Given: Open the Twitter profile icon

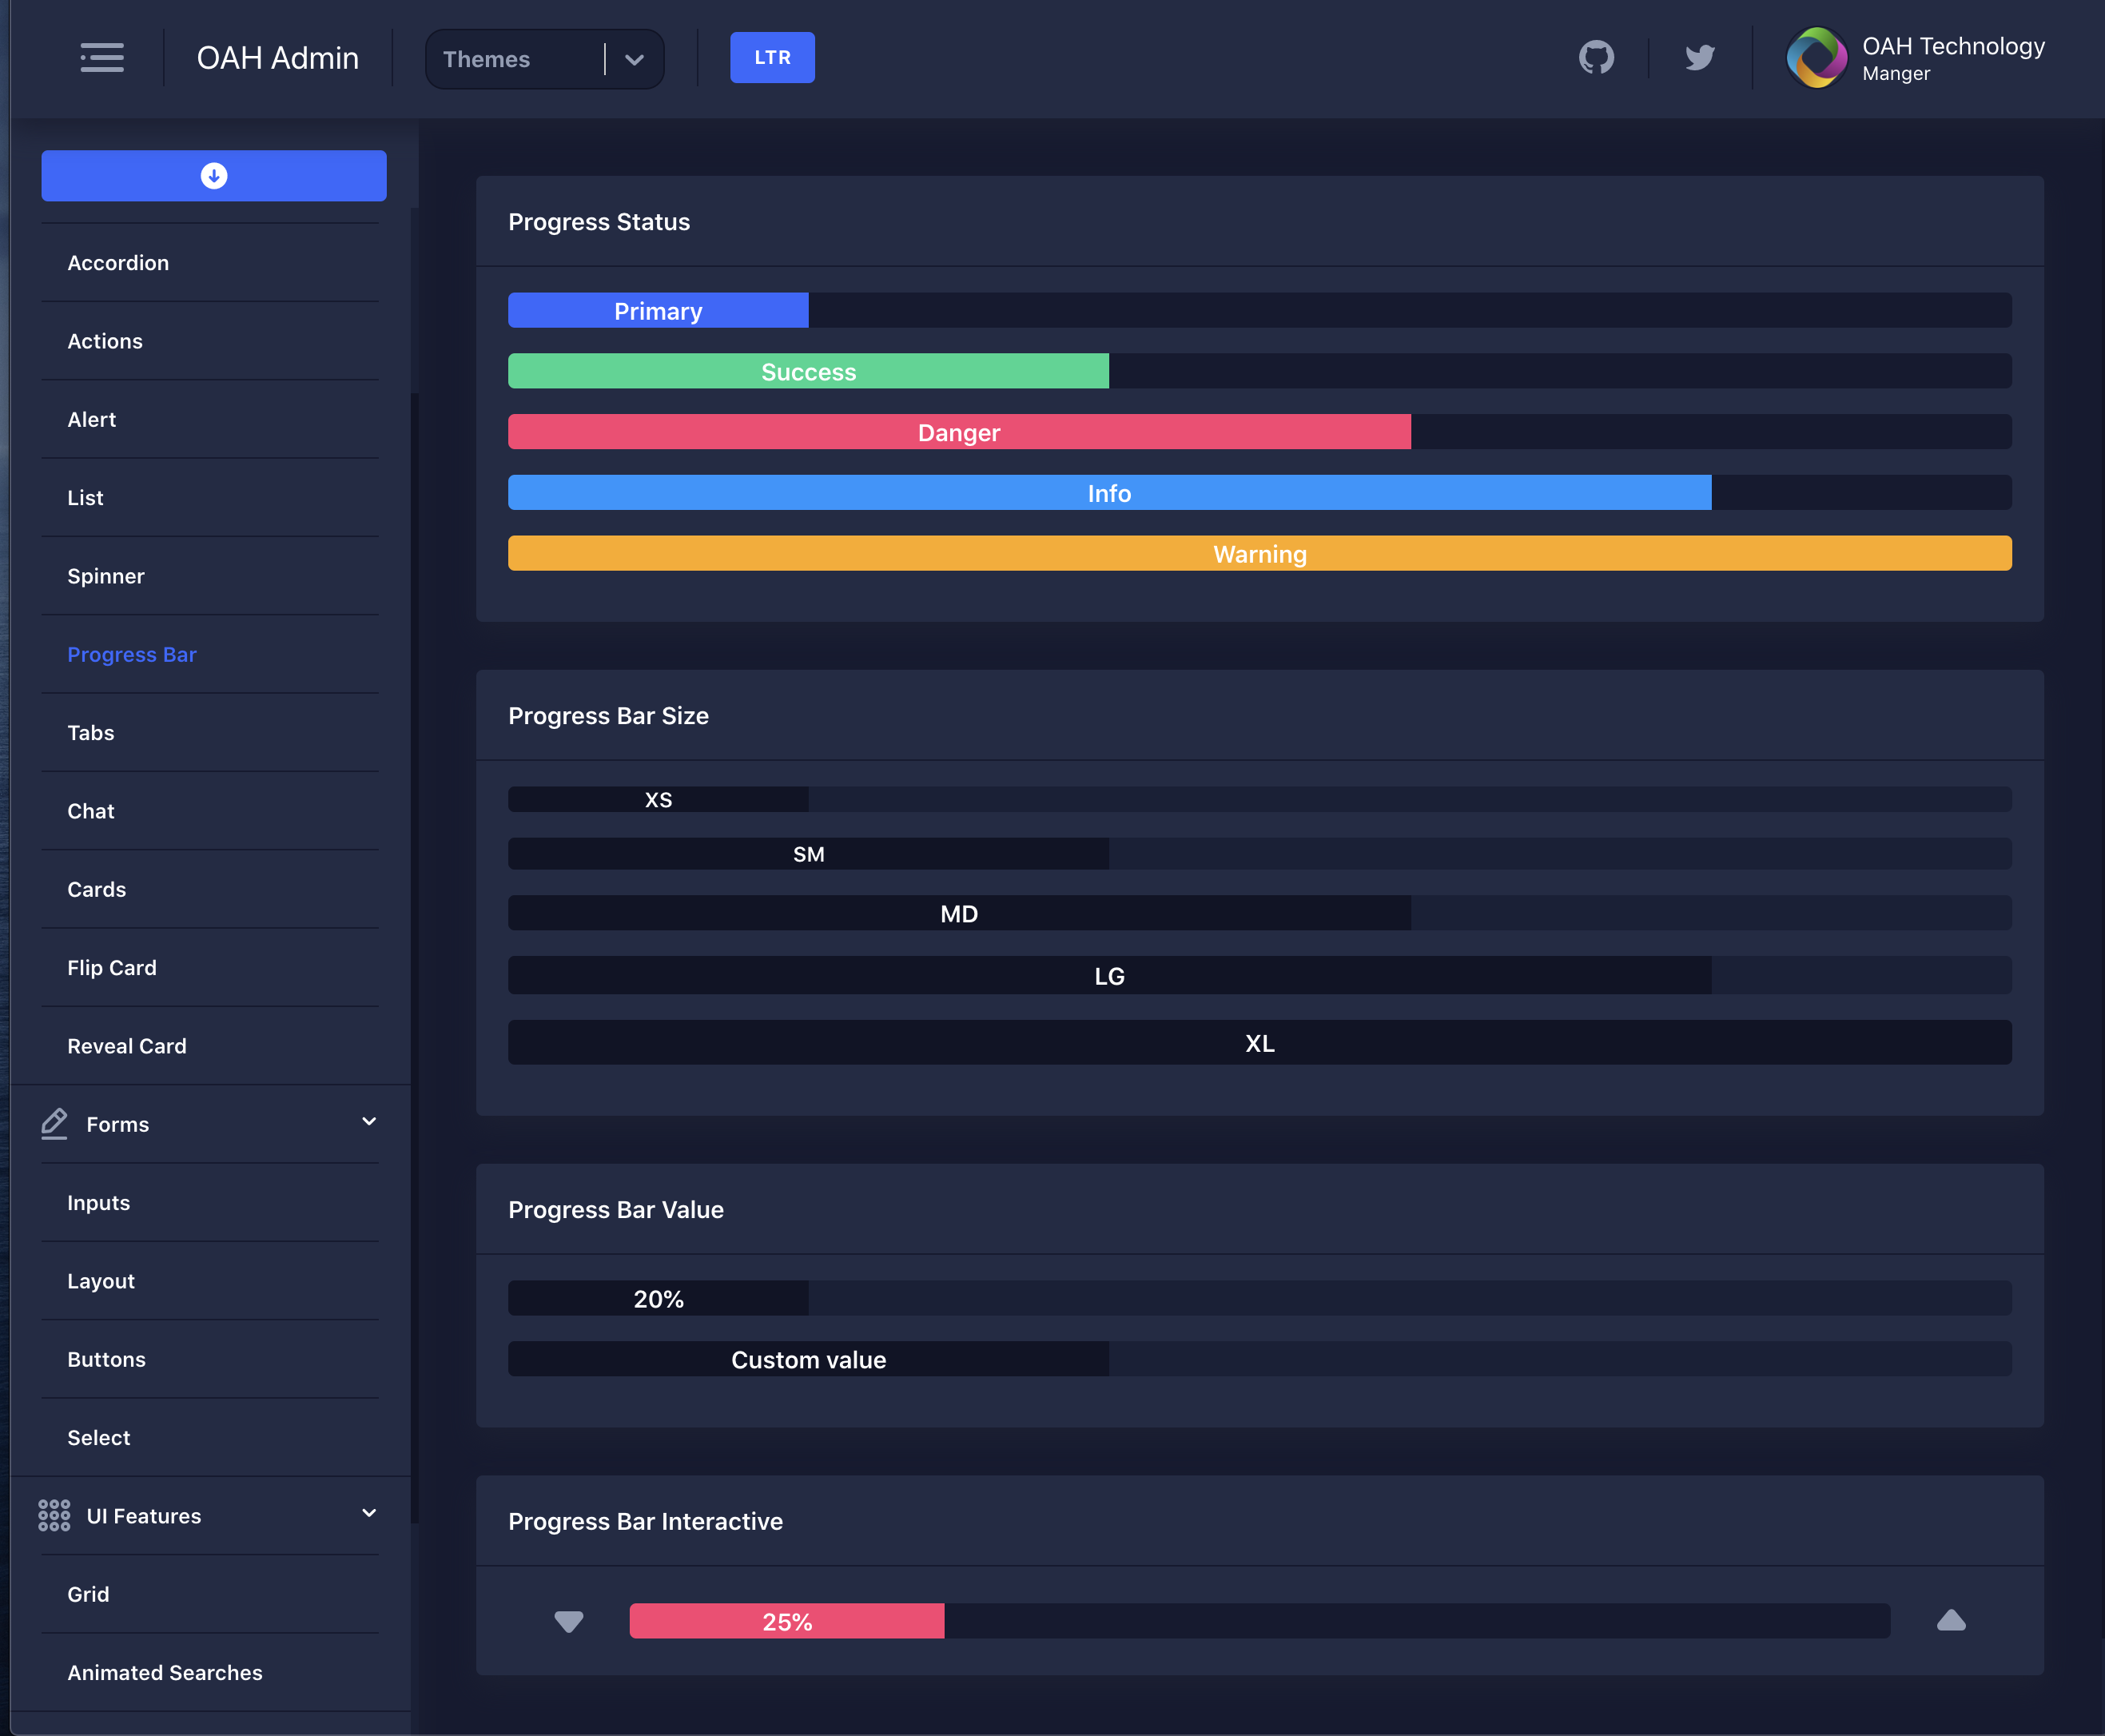Looking at the screenshot, I should pyautogui.click(x=1699, y=57).
